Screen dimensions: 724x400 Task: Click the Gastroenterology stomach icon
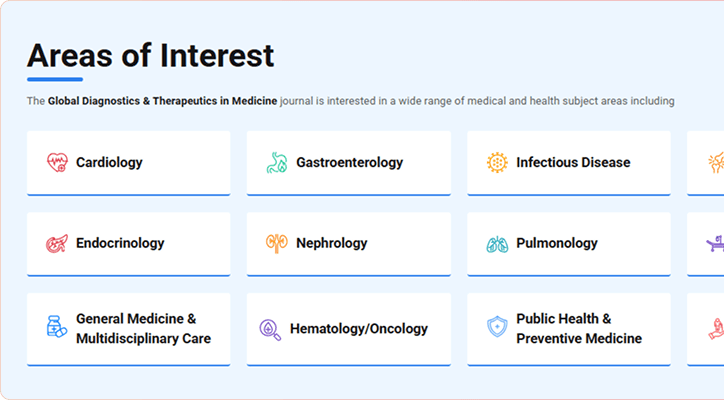(x=277, y=162)
